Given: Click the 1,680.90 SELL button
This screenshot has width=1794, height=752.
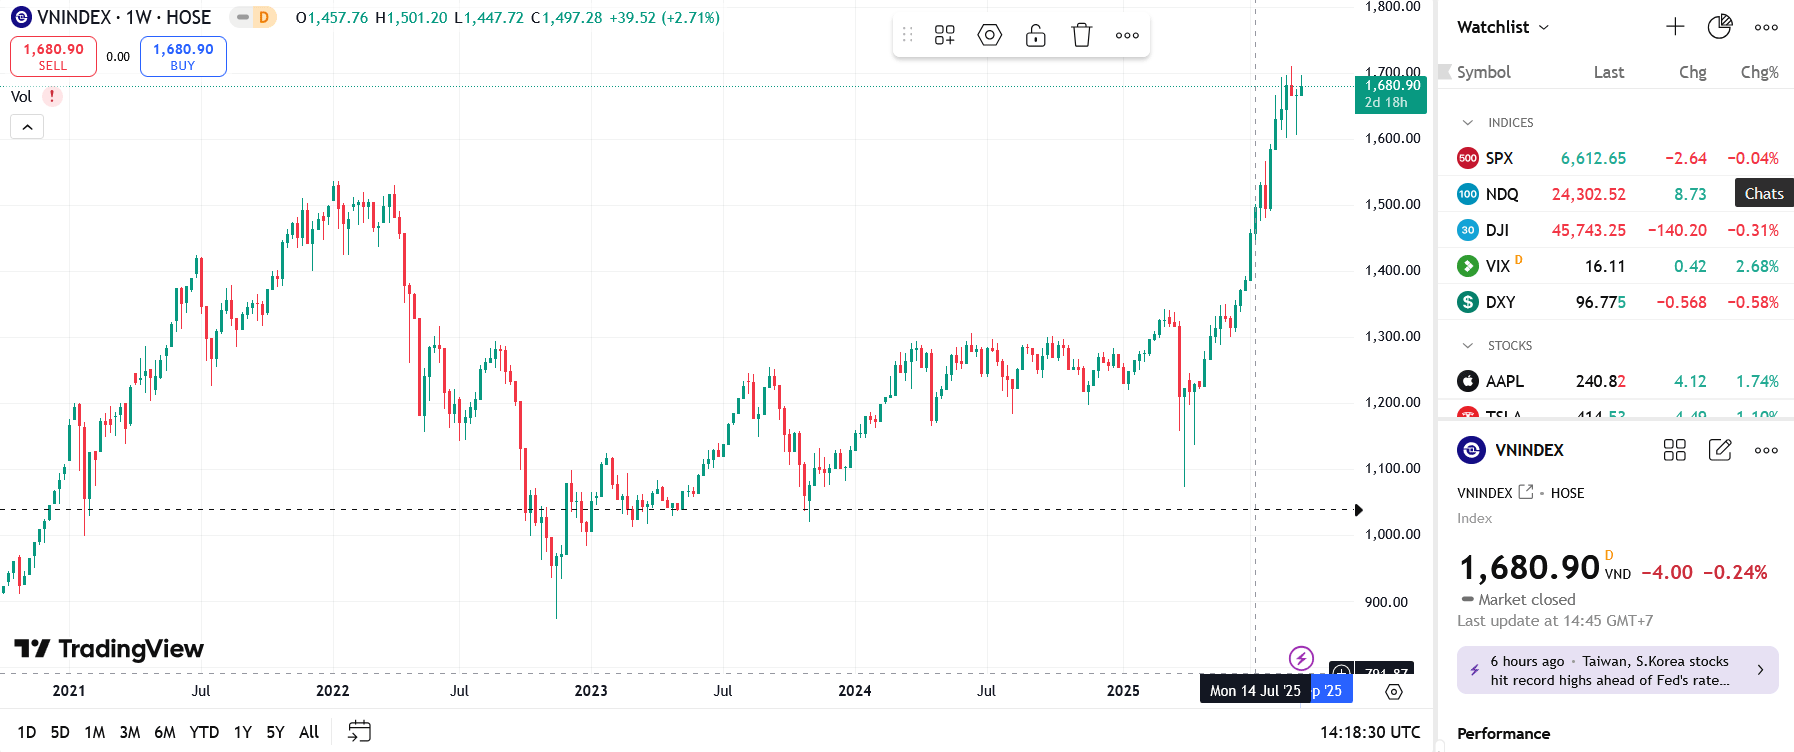Looking at the screenshot, I should 53,56.
